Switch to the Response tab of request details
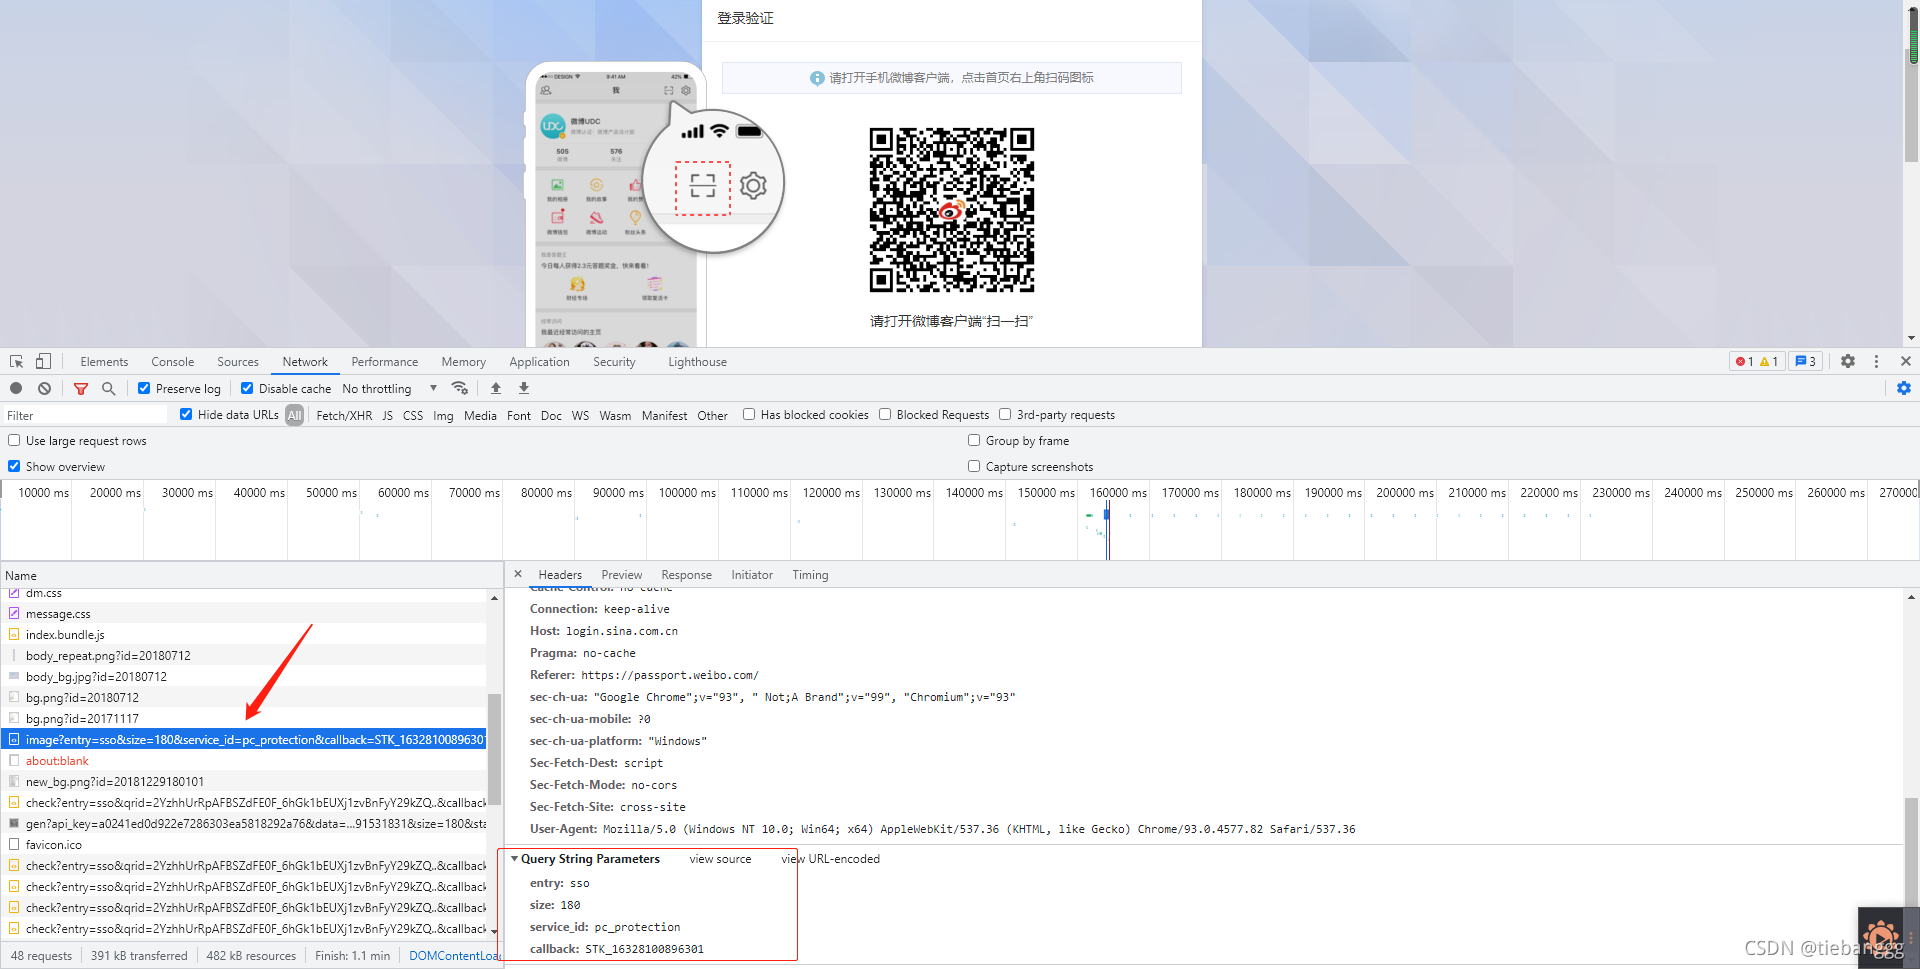The image size is (1920, 969). coord(687,575)
